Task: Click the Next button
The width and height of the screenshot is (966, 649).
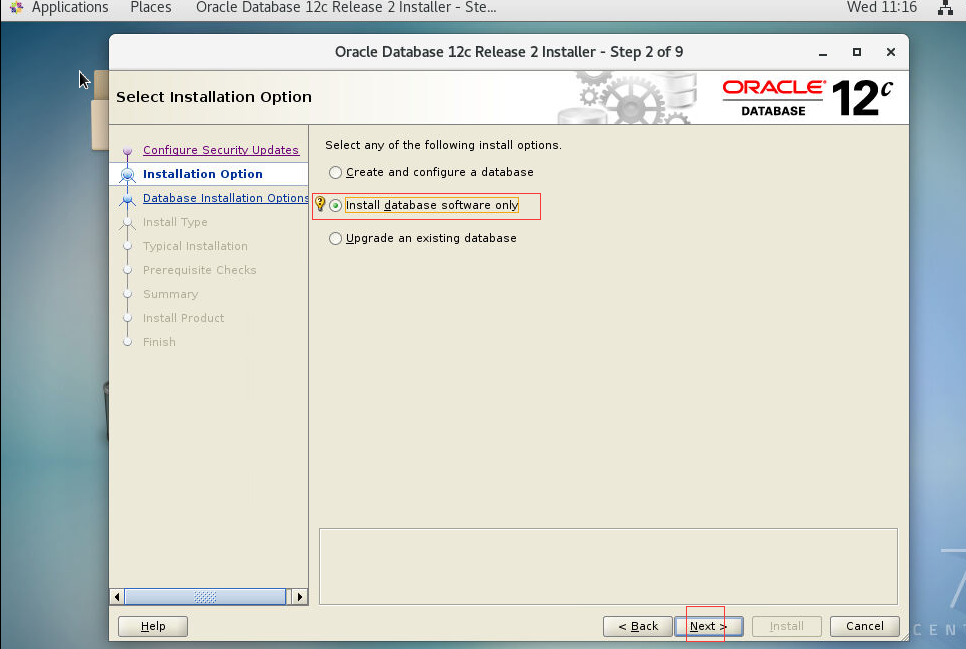Action: tap(708, 626)
